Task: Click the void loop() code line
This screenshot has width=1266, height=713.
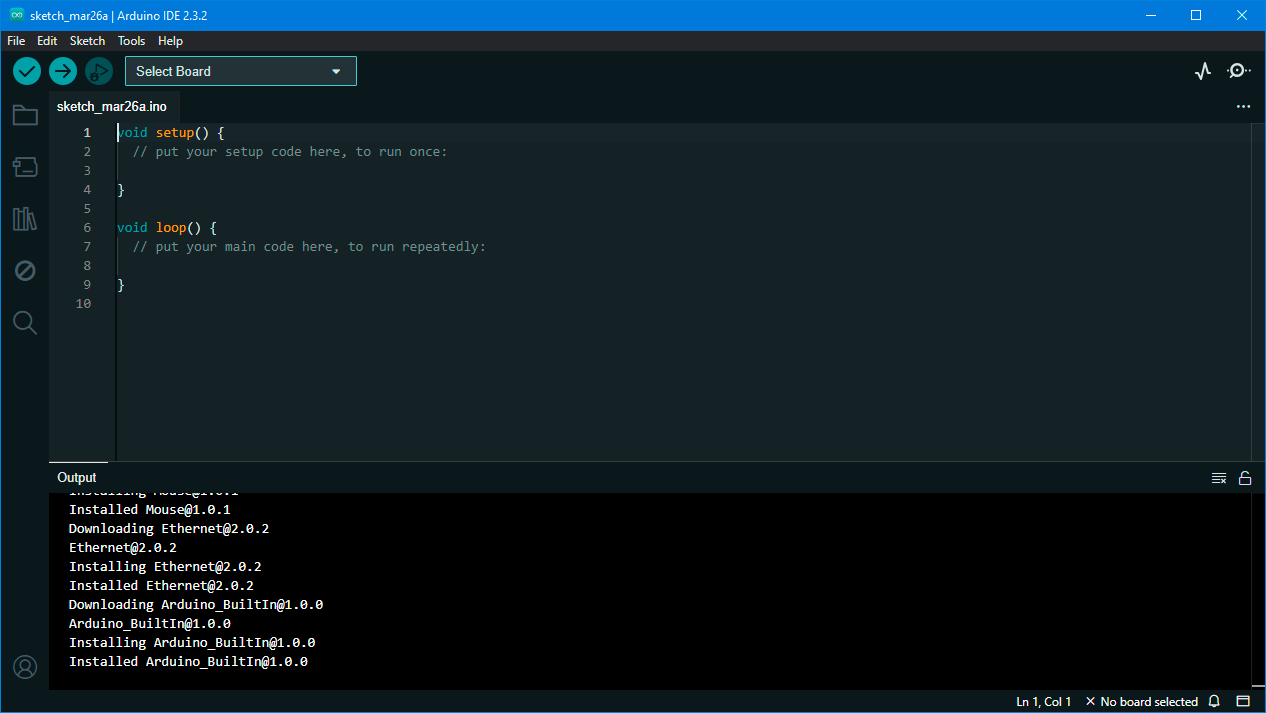Action: pyautogui.click(x=167, y=228)
